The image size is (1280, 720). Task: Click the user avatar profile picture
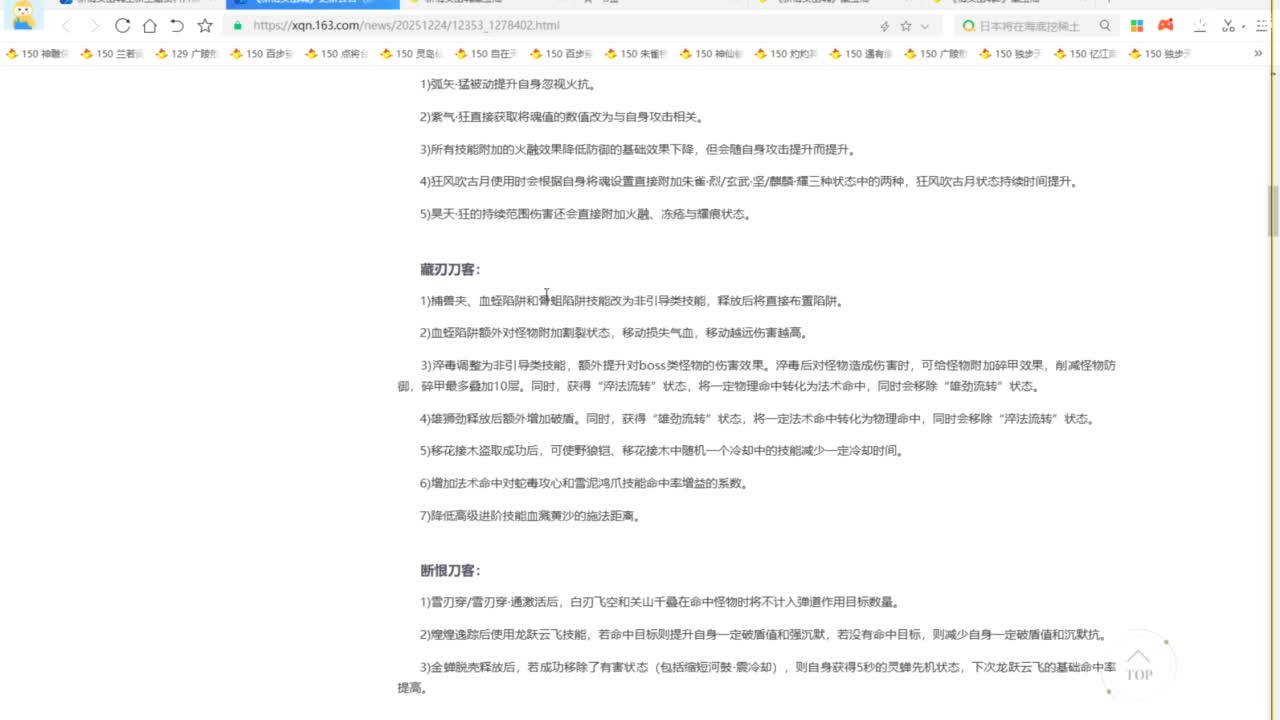tap(22, 14)
